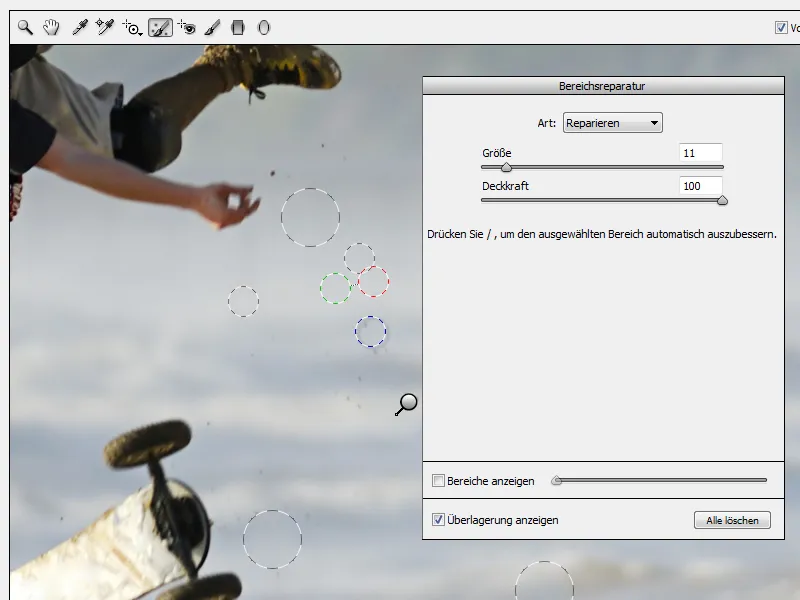Select the green dashed source circle
Viewport: 800px width, 600px height.
[335, 288]
